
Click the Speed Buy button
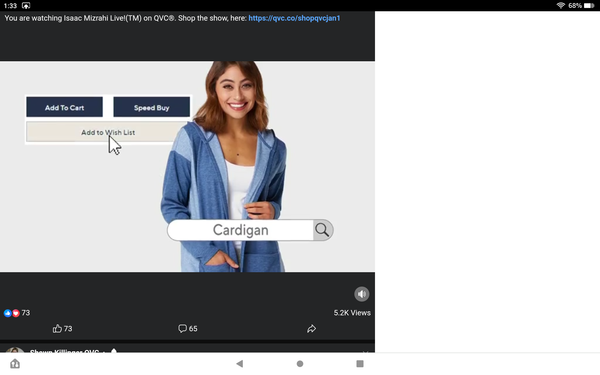pyautogui.click(x=152, y=107)
